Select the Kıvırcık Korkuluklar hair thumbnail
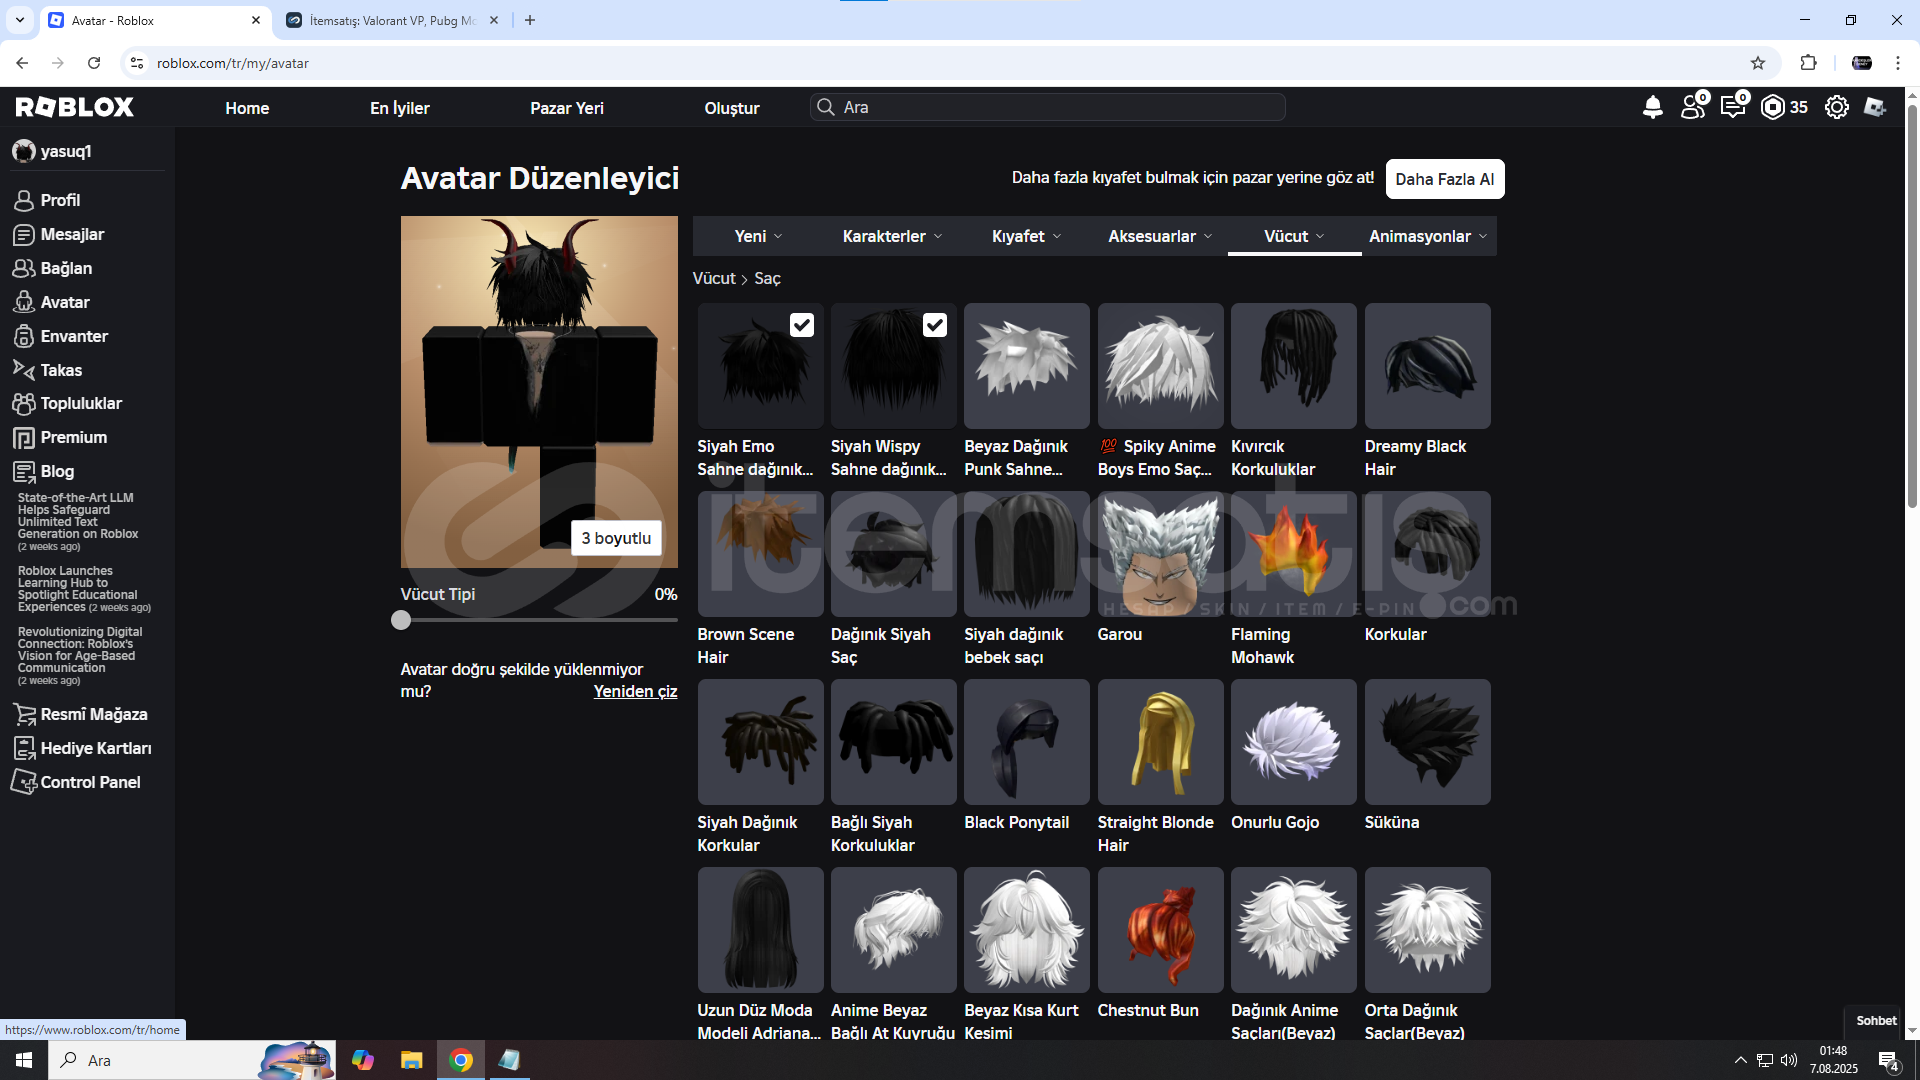 (x=1294, y=366)
